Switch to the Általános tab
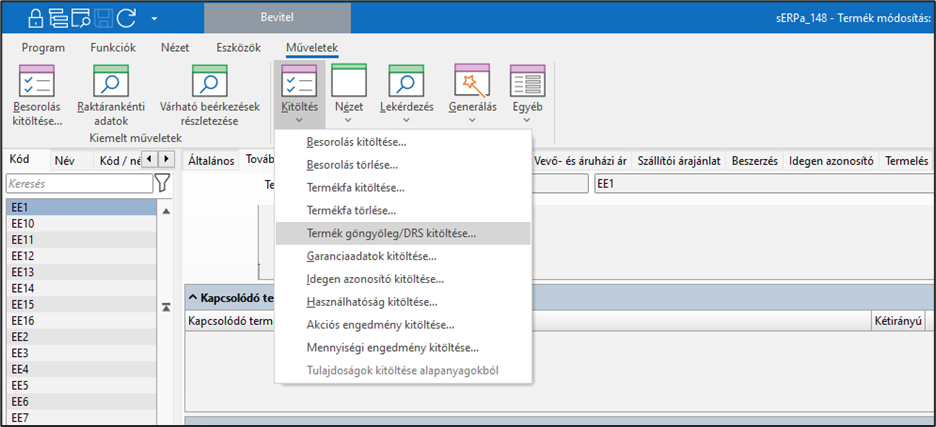The image size is (936, 427). point(211,160)
